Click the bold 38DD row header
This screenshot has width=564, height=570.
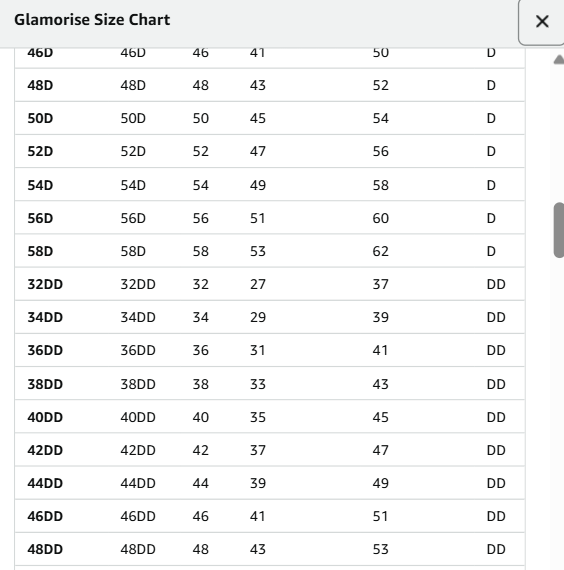click(x=45, y=384)
